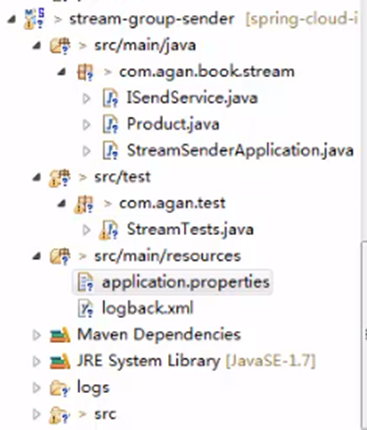Collapse the src/test folder
Viewport: 367px width, 430px height.
(37, 177)
